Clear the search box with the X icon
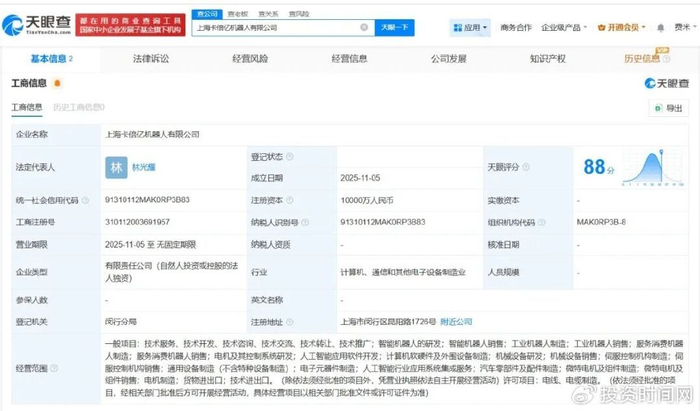 pos(364,28)
